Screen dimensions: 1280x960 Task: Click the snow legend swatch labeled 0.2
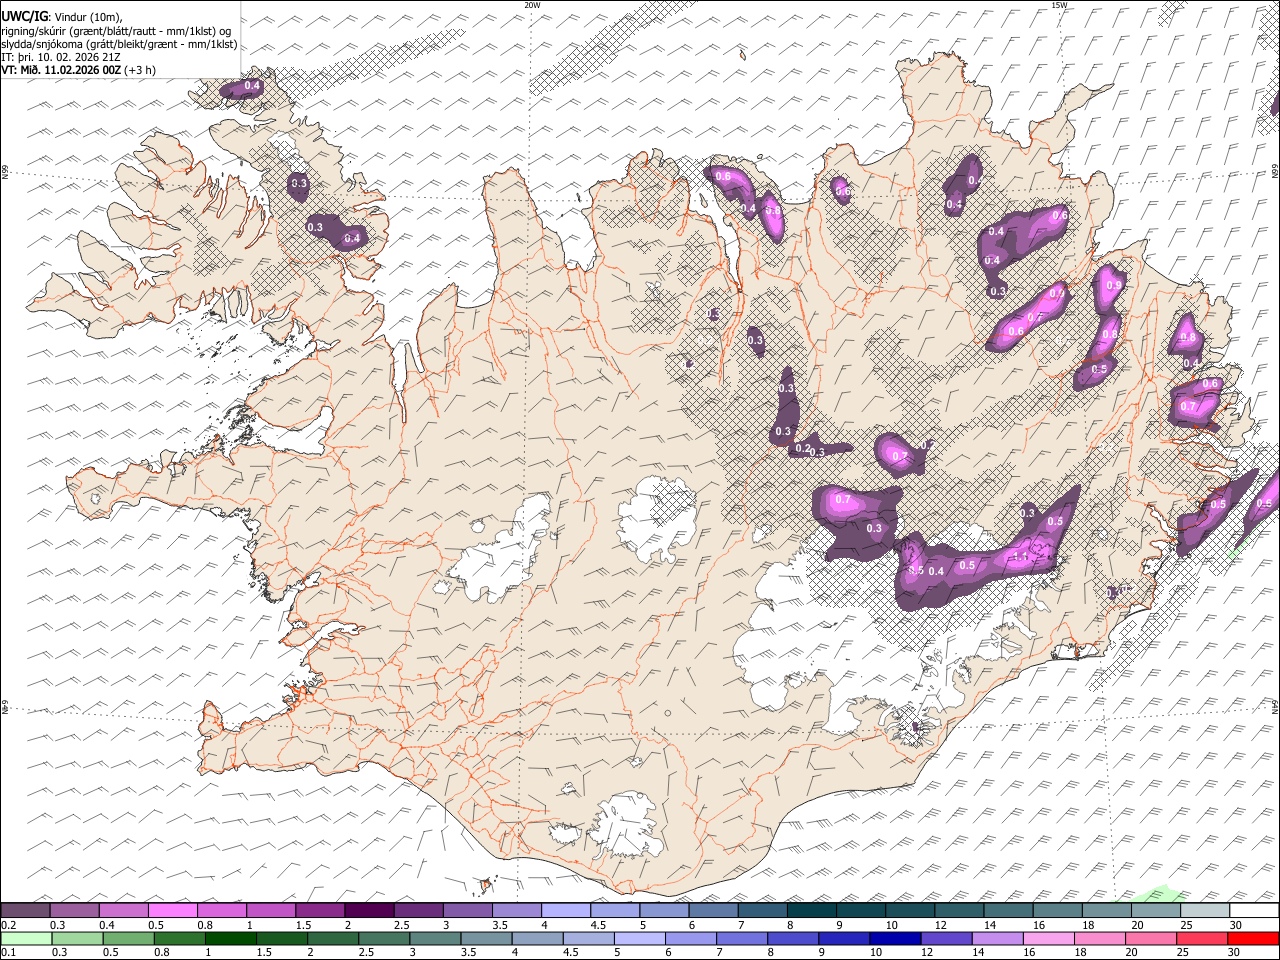point(25,910)
